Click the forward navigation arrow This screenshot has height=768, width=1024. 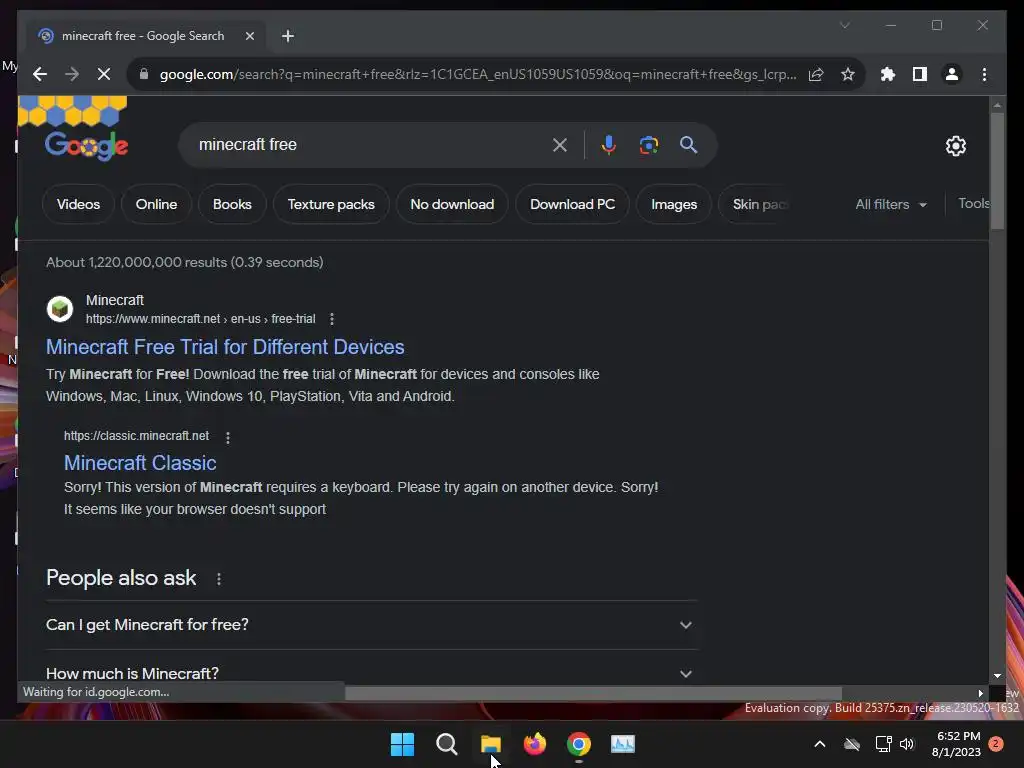tap(72, 74)
